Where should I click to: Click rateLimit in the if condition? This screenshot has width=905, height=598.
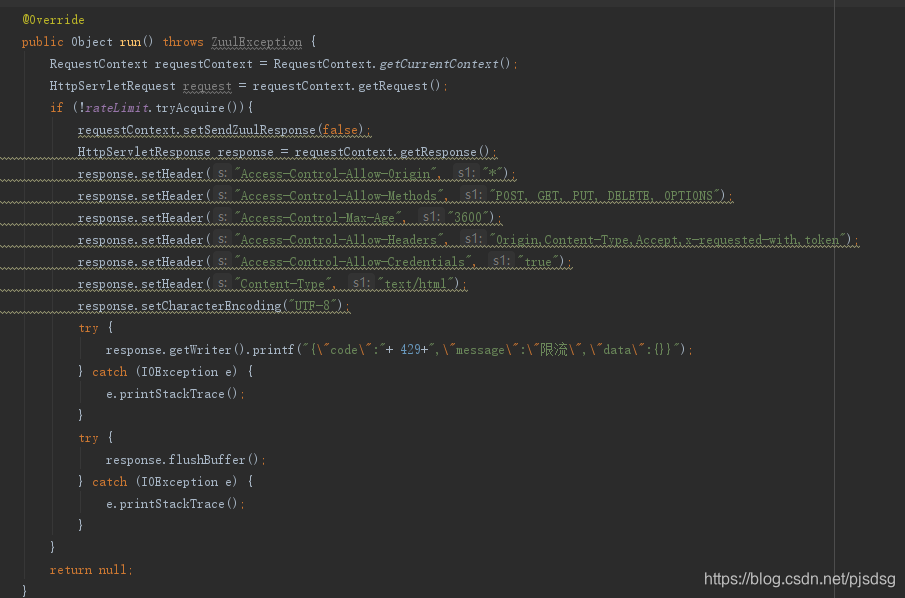[117, 108]
